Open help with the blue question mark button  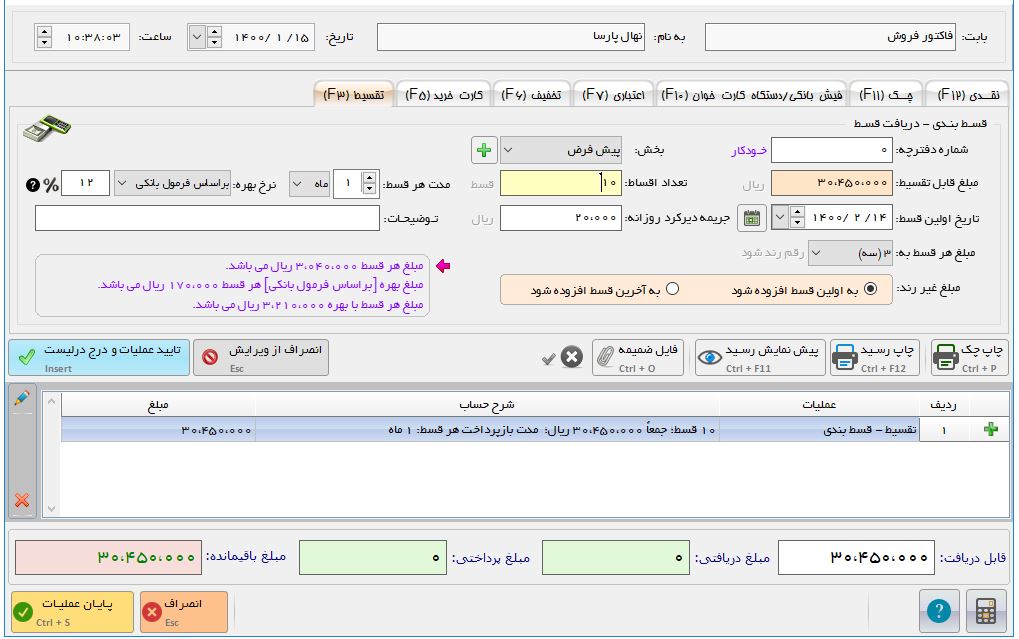(937, 611)
